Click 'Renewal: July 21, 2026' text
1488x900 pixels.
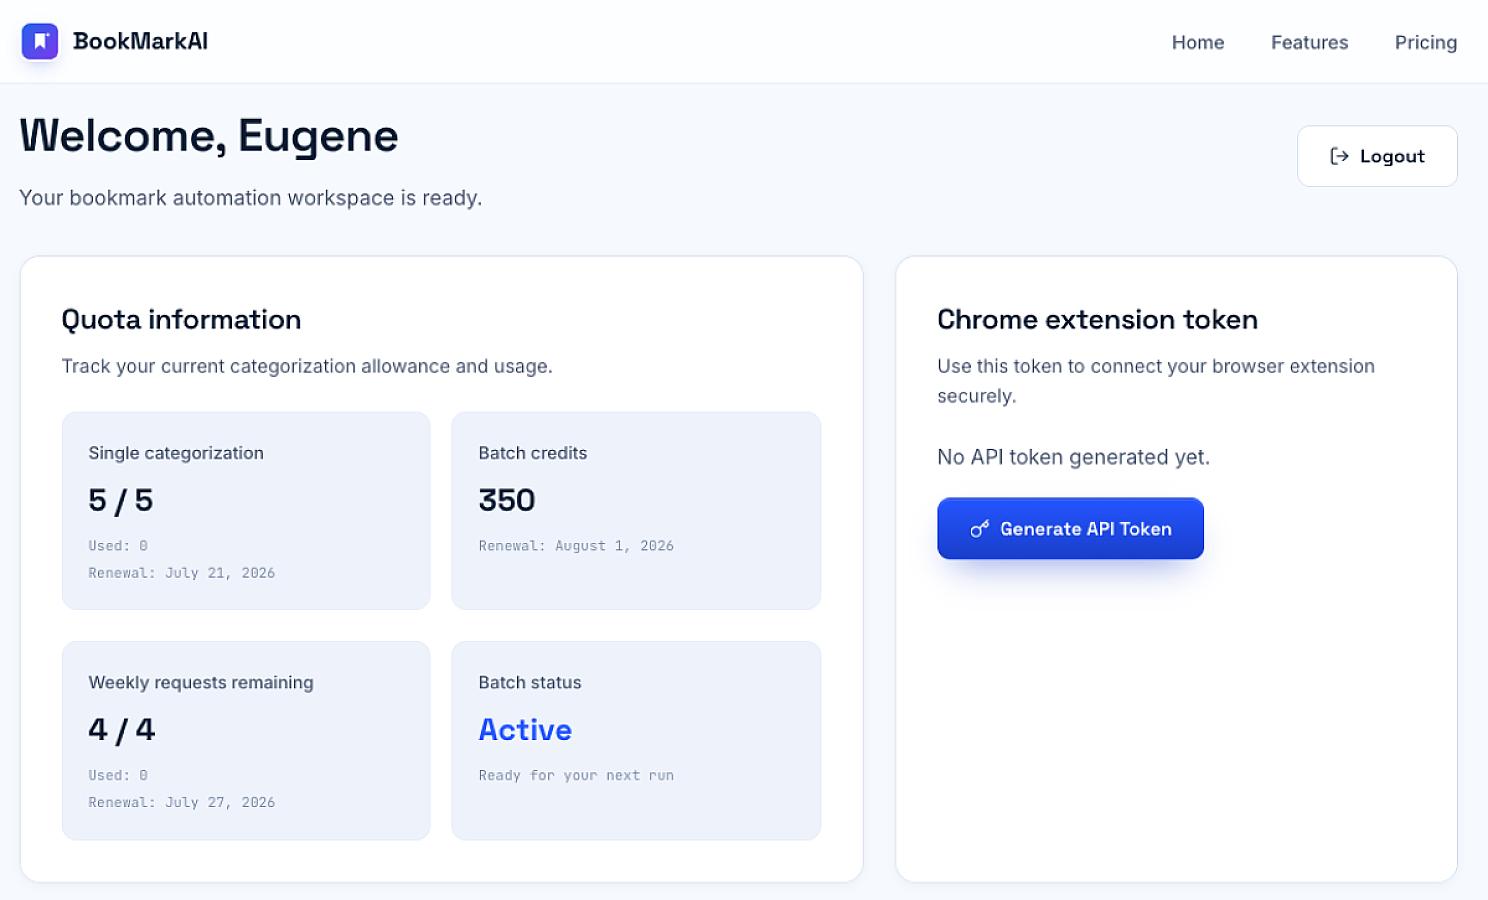pyautogui.click(x=182, y=573)
